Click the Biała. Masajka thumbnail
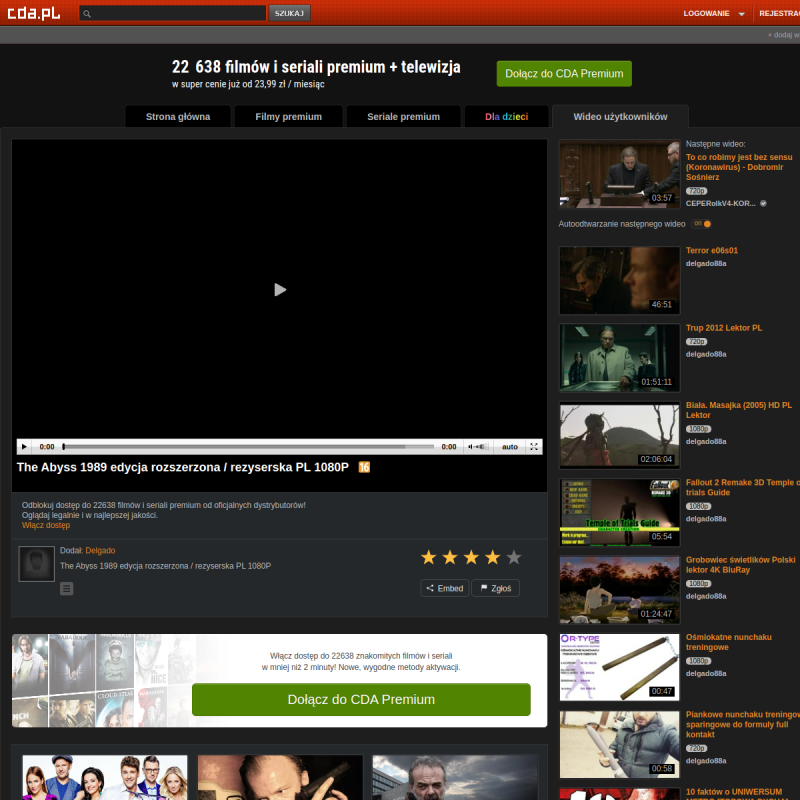Screen dimensions: 800x800 [620, 435]
